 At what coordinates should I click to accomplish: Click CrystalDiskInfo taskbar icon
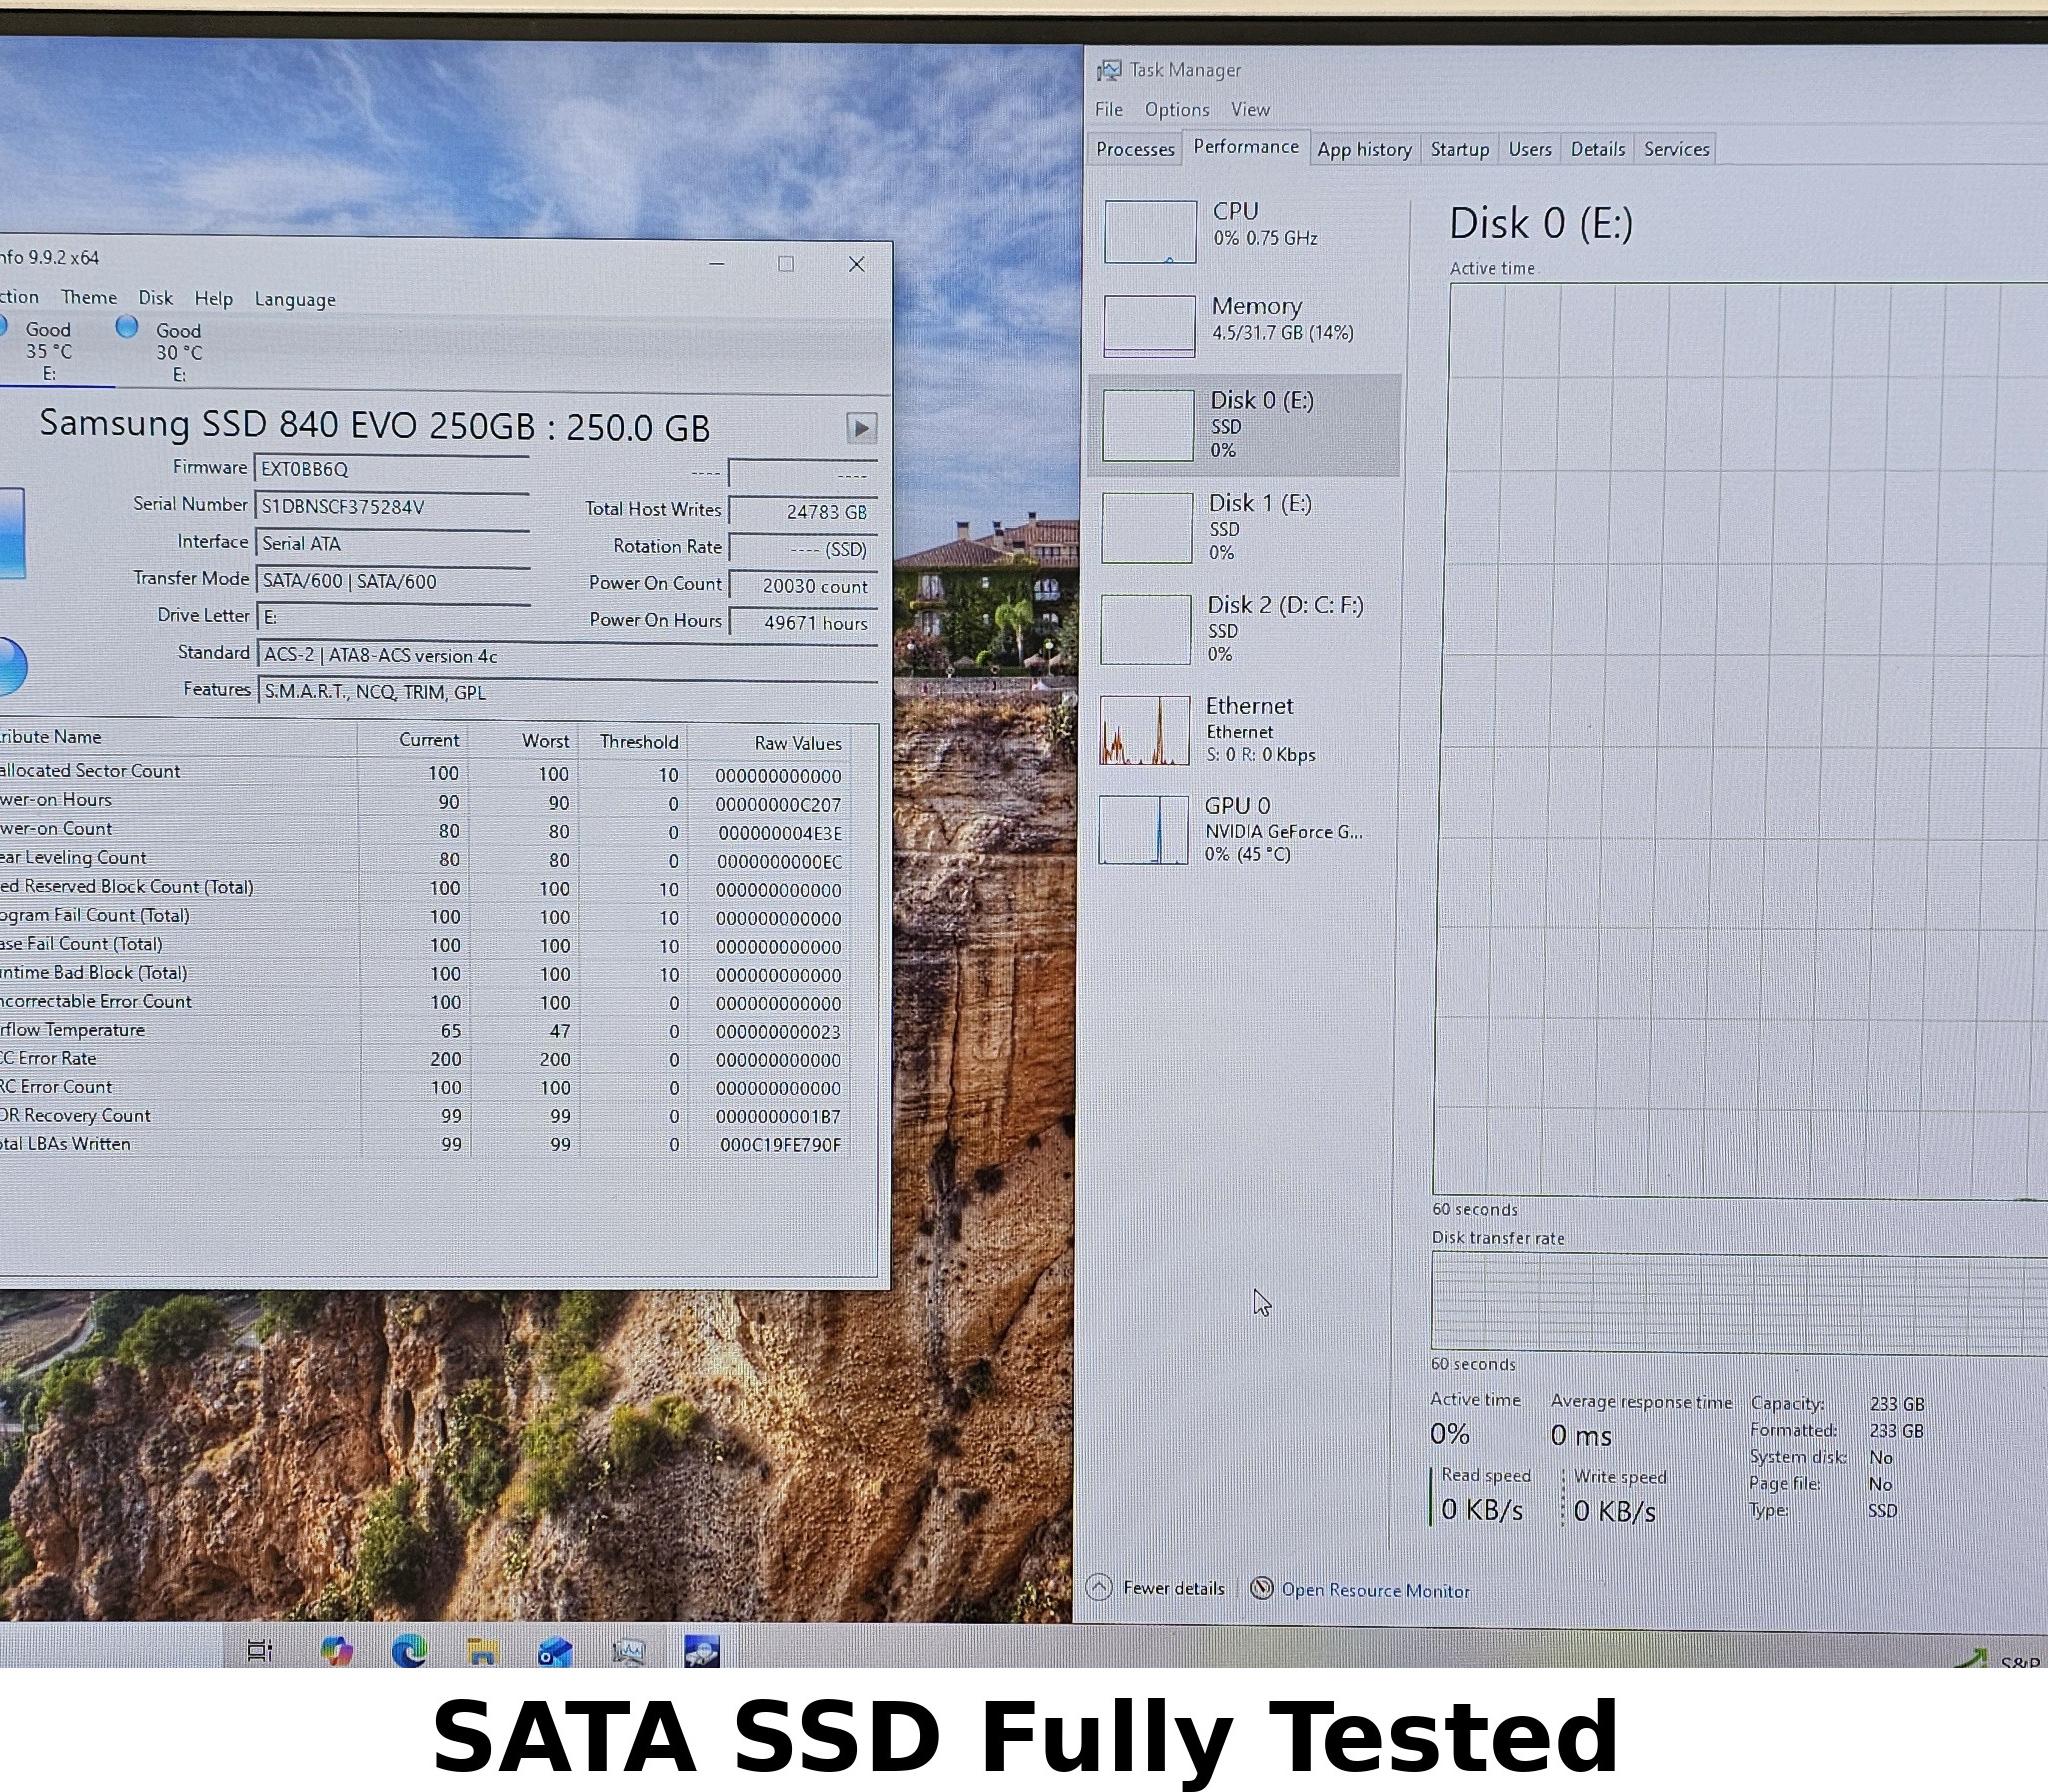(x=702, y=1651)
